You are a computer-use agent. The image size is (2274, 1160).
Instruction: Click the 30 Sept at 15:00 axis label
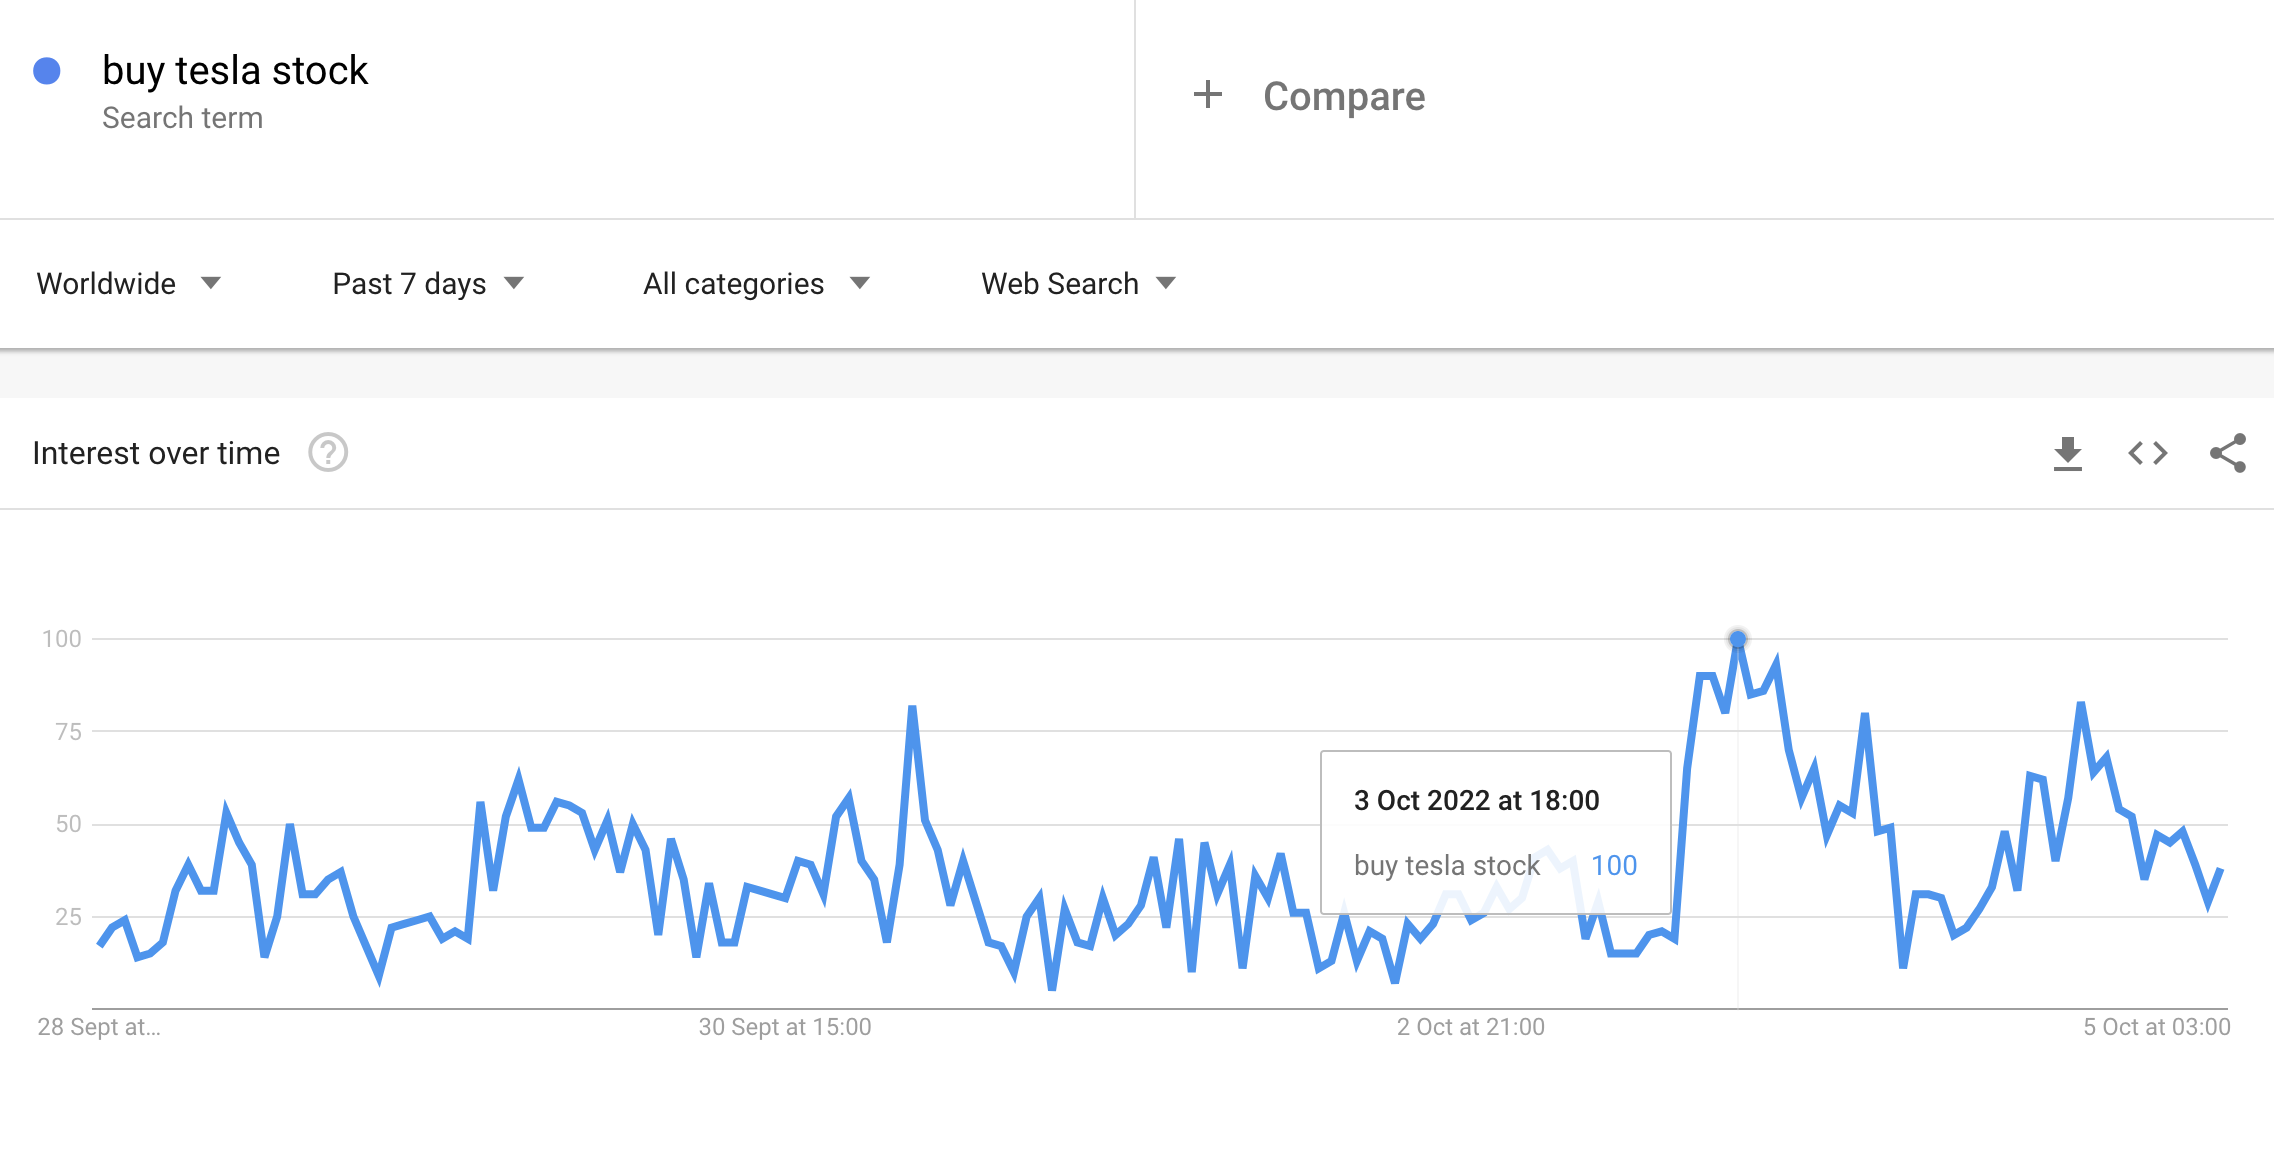(x=785, y=1027)
